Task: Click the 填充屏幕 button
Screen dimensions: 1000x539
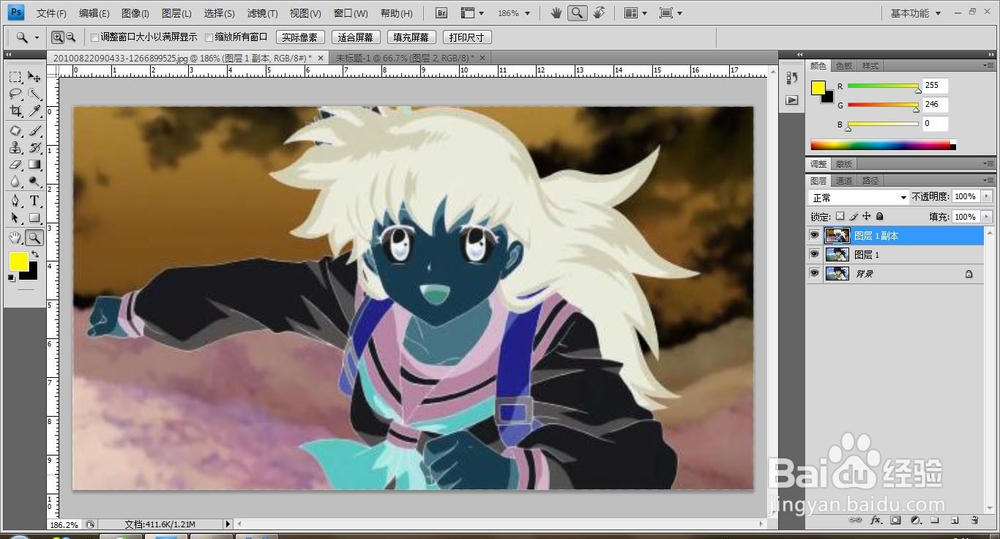Action: (x=411, y=38)
